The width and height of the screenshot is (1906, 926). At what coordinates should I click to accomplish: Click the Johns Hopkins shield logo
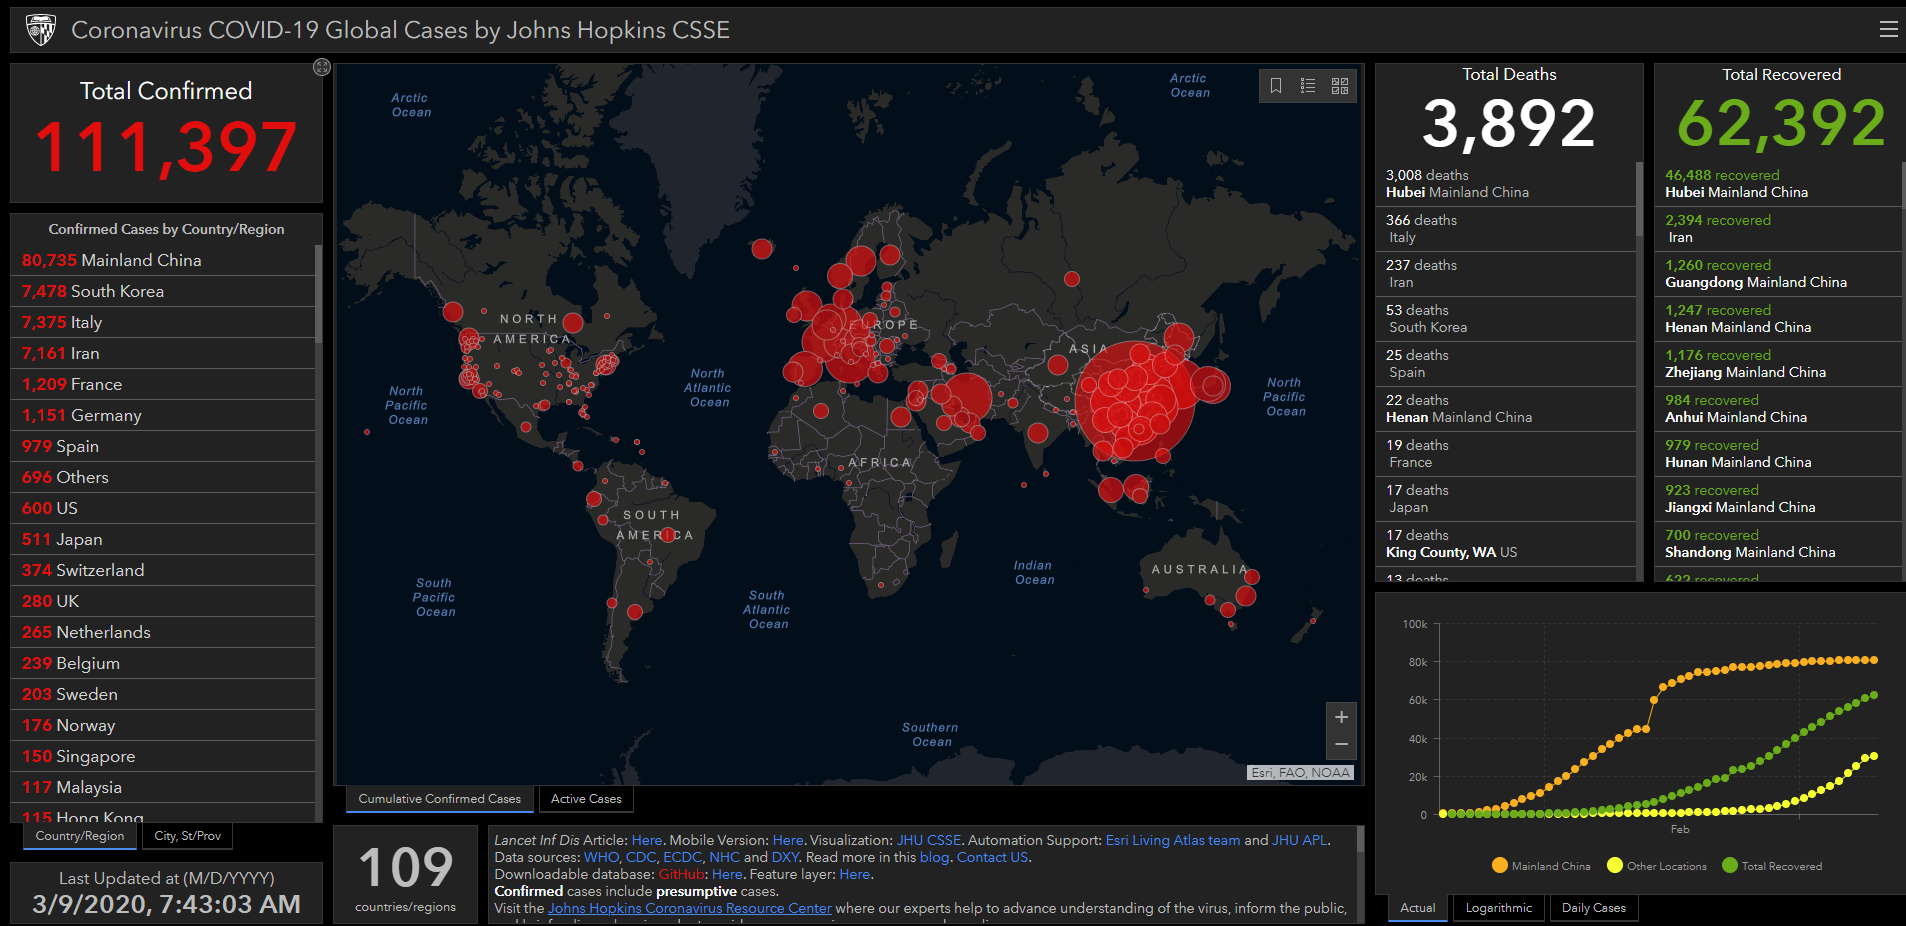[41, 30]
